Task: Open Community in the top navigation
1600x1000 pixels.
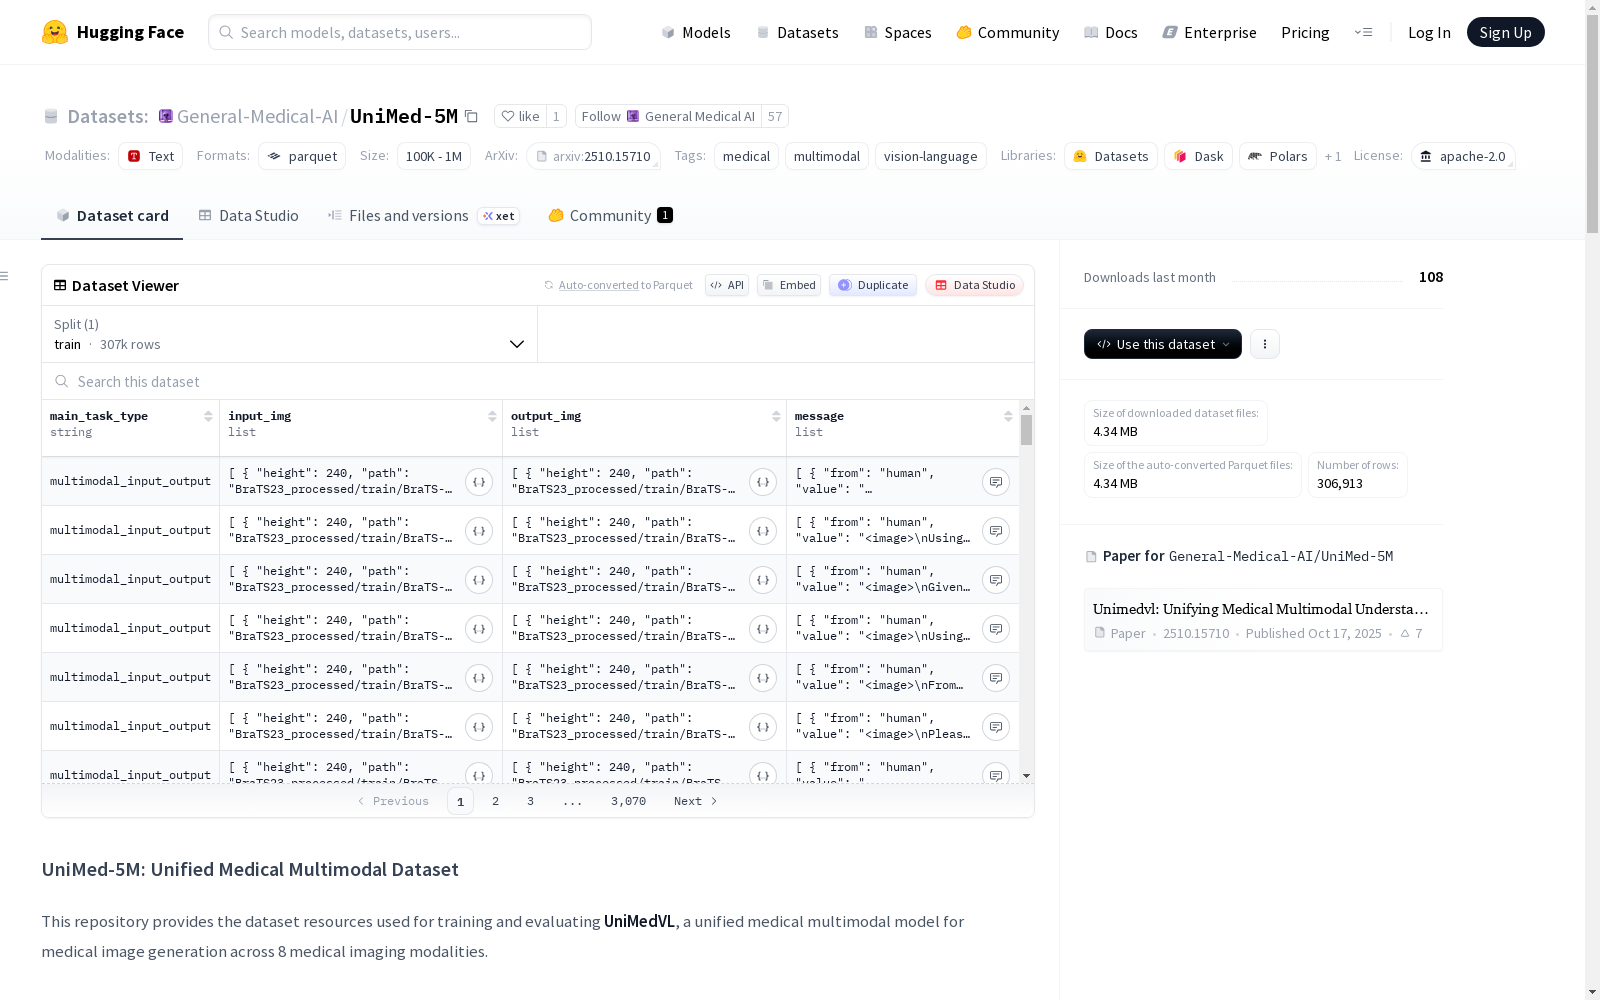Action: pyautogui.click(x=1008, y=32)
